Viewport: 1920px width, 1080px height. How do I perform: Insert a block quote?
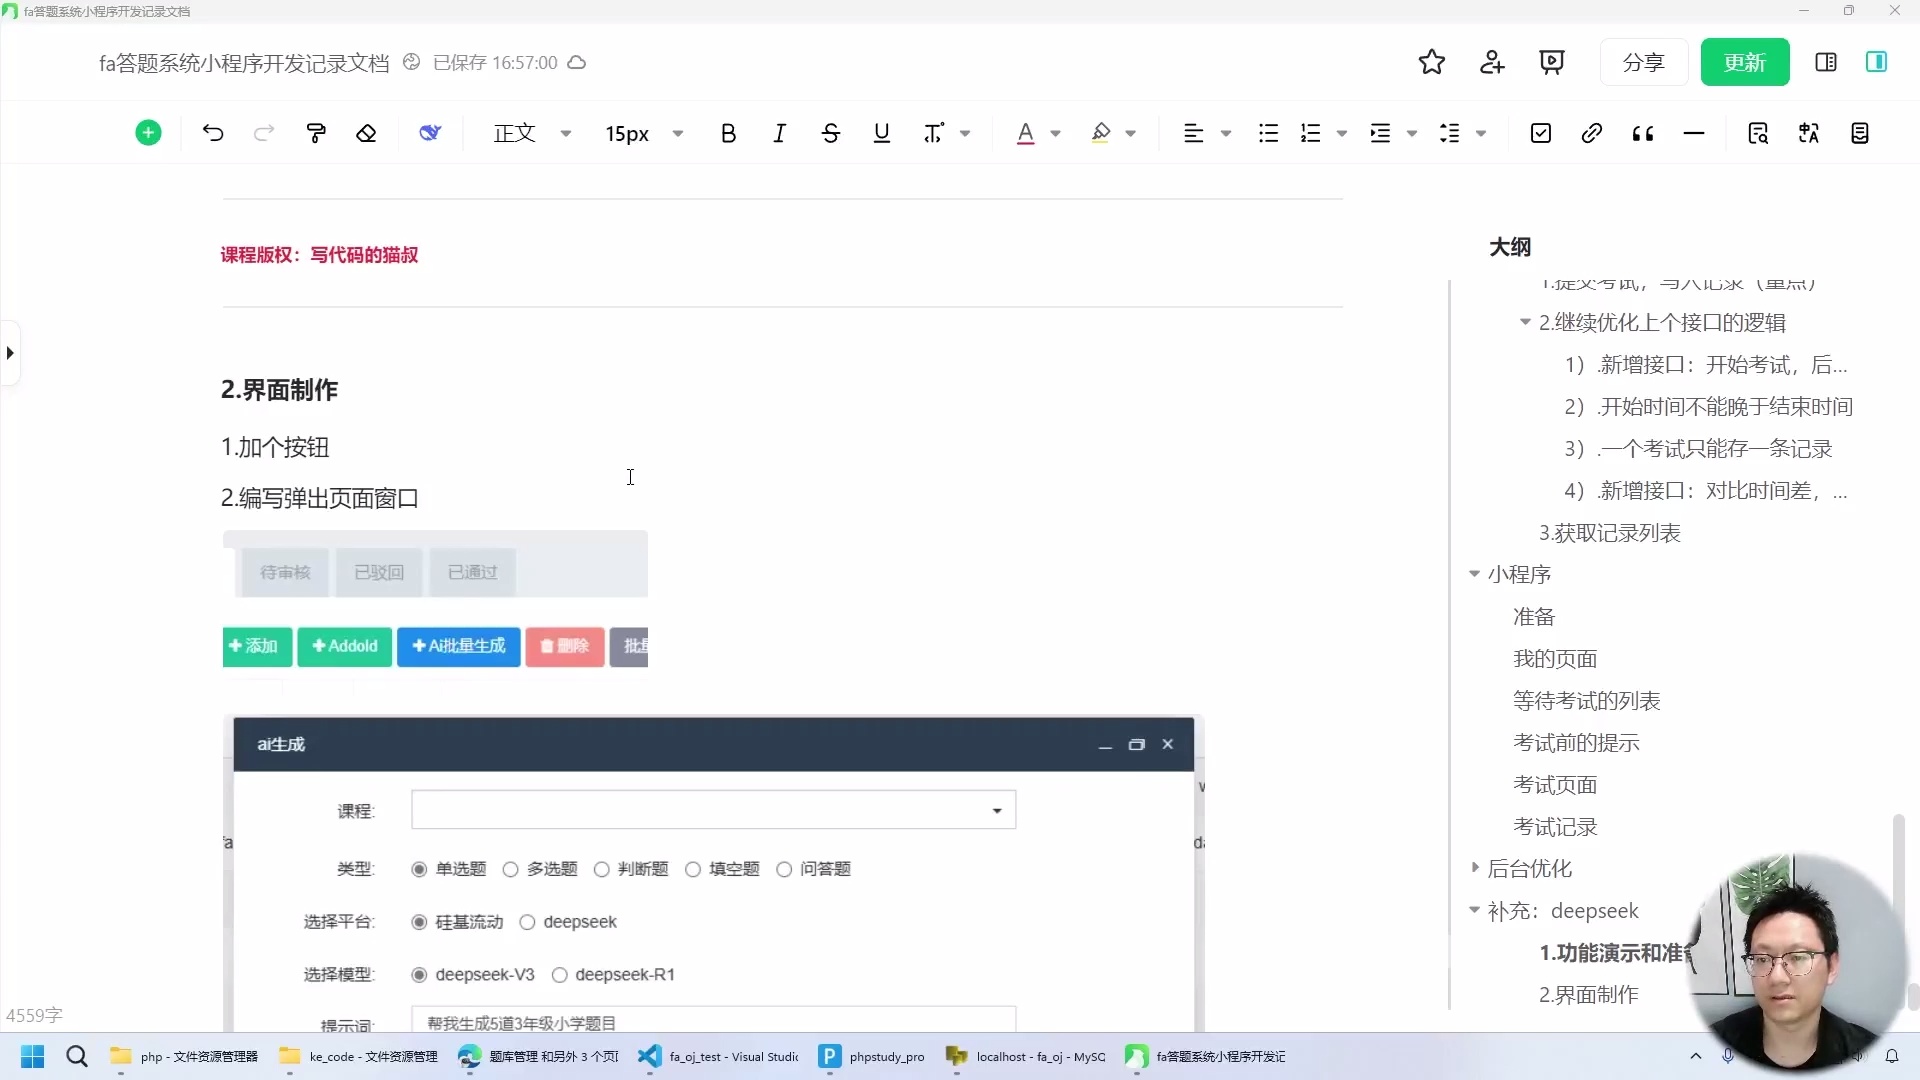click(x=1641, y=133)
